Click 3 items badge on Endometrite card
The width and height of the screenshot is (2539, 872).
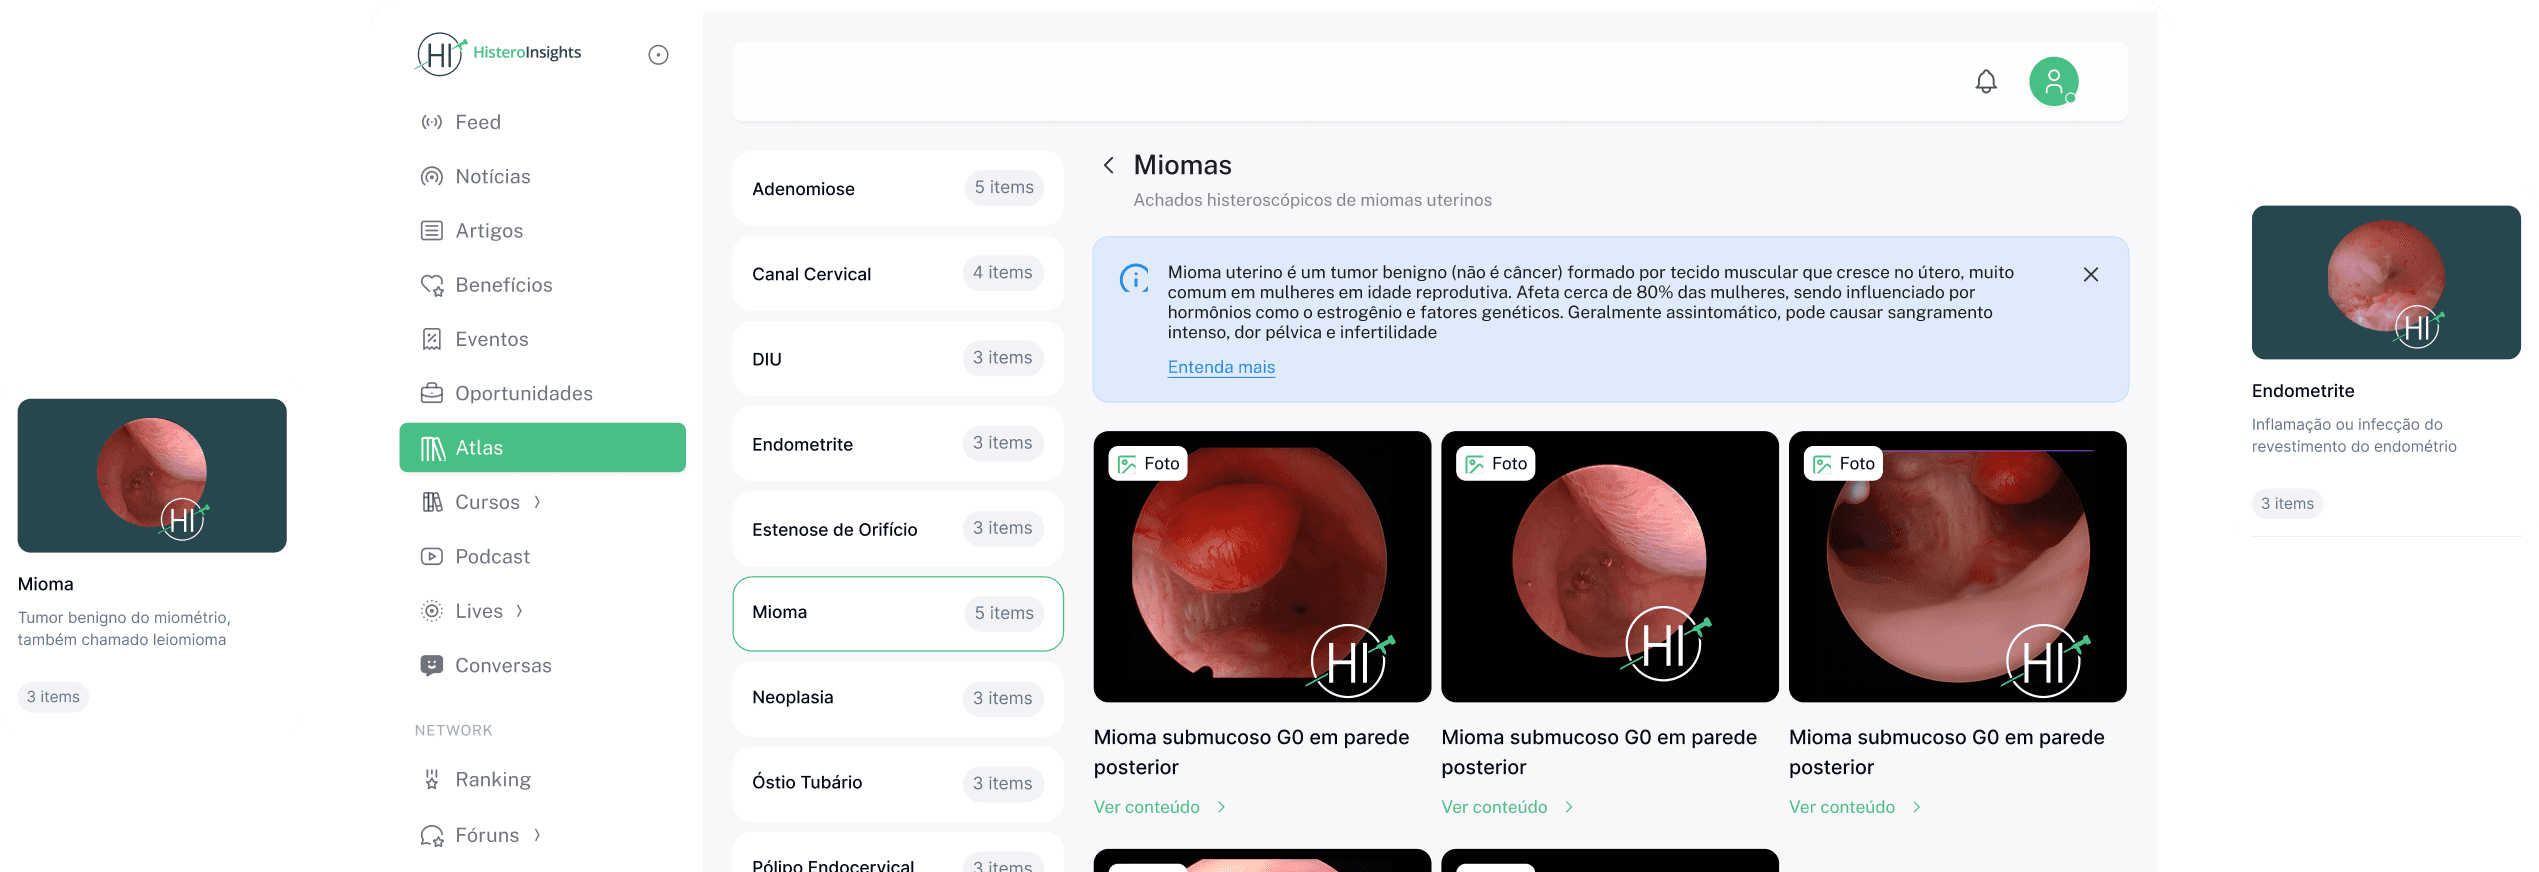coord(2287,504)
